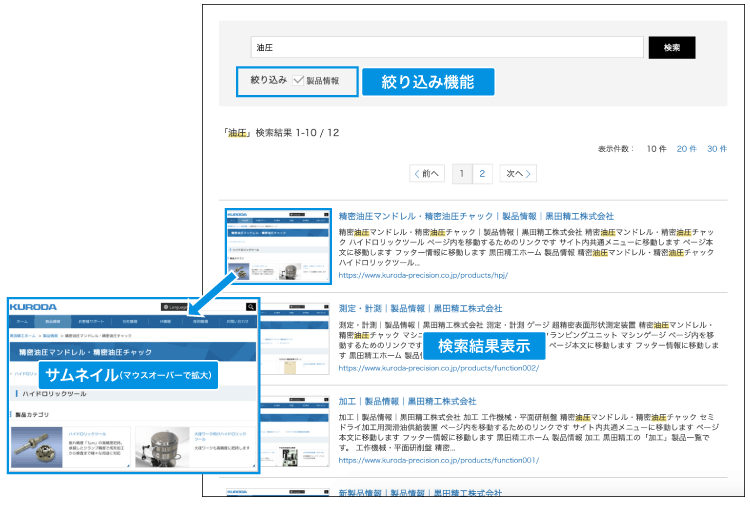Viewport: 750px width, 505px height.
Task: Set display count to 20 件
Action: coord(686,149)
